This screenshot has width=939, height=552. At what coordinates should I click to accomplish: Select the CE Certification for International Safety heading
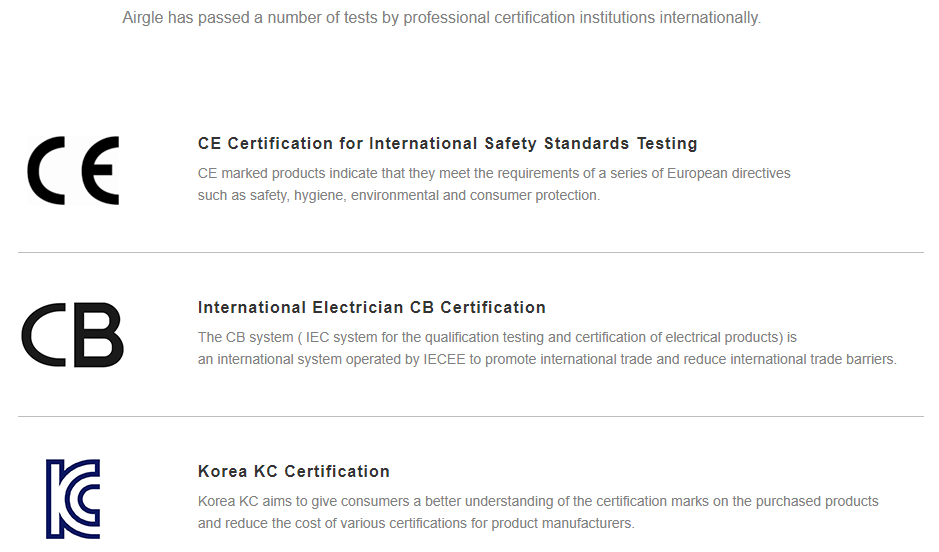click(x=447, y=143)
